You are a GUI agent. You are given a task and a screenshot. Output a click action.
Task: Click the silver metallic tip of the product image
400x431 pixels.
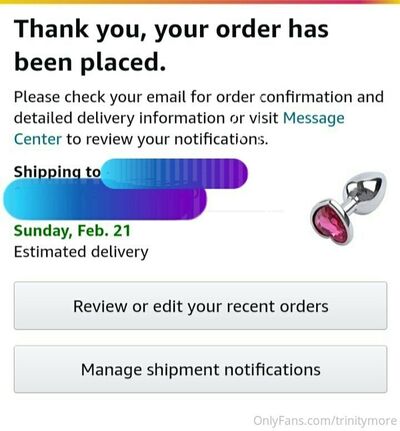[x=367, y=188]
